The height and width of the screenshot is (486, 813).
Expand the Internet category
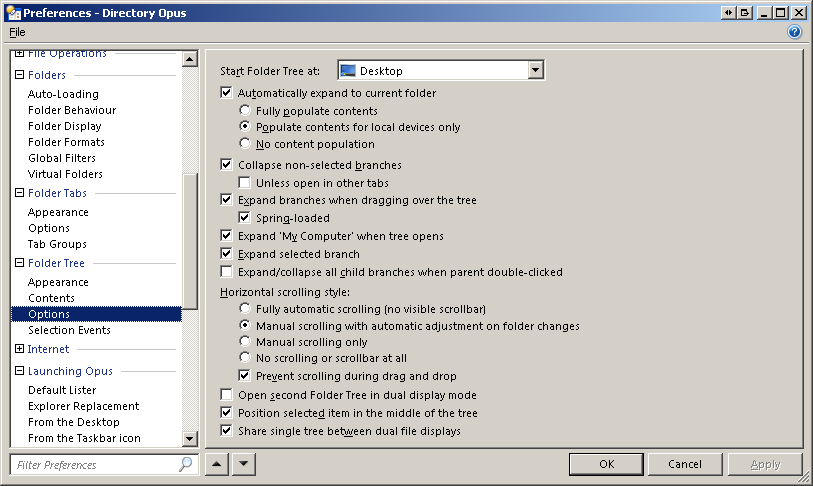click(19, 349)
